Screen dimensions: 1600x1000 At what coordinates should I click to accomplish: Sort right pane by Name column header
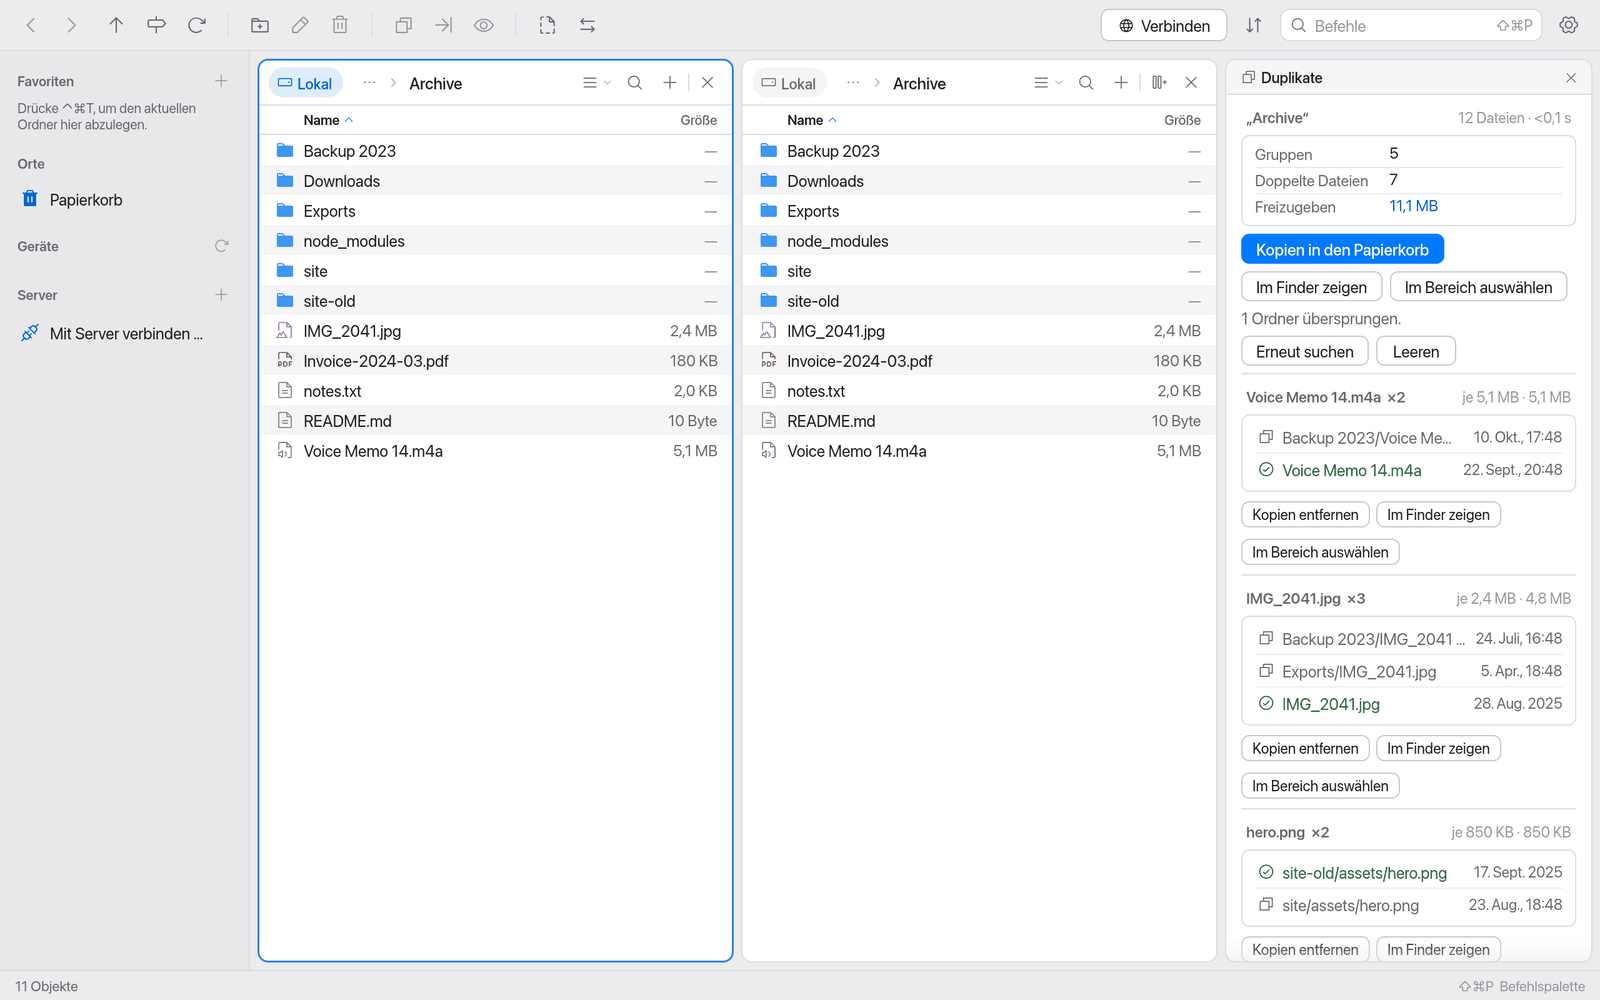[x=812, y=120]
